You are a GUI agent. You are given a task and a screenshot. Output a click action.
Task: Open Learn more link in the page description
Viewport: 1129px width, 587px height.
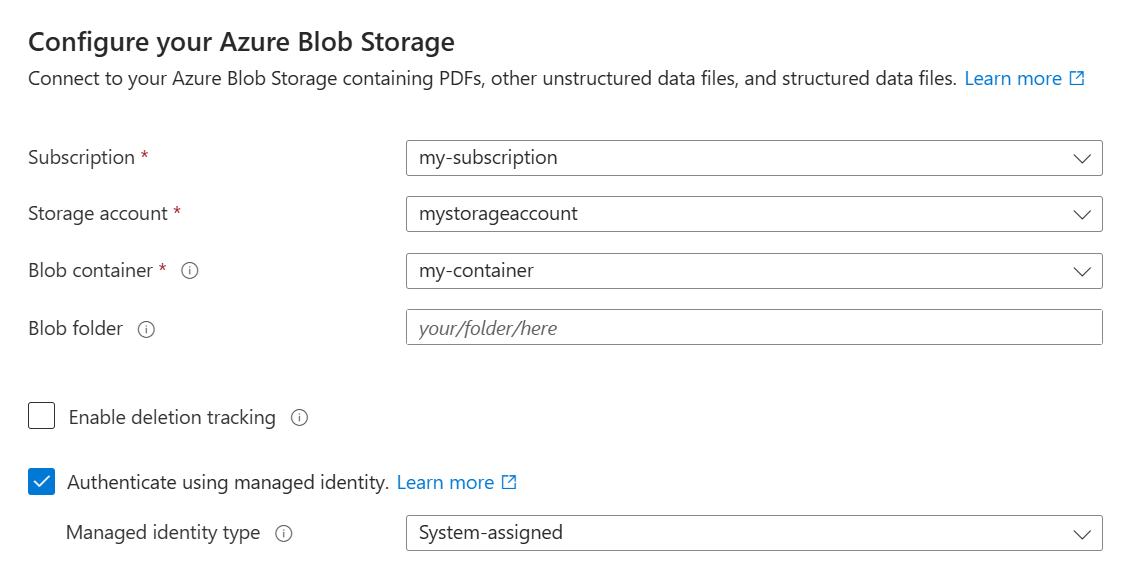click(x=1012, y=78)
